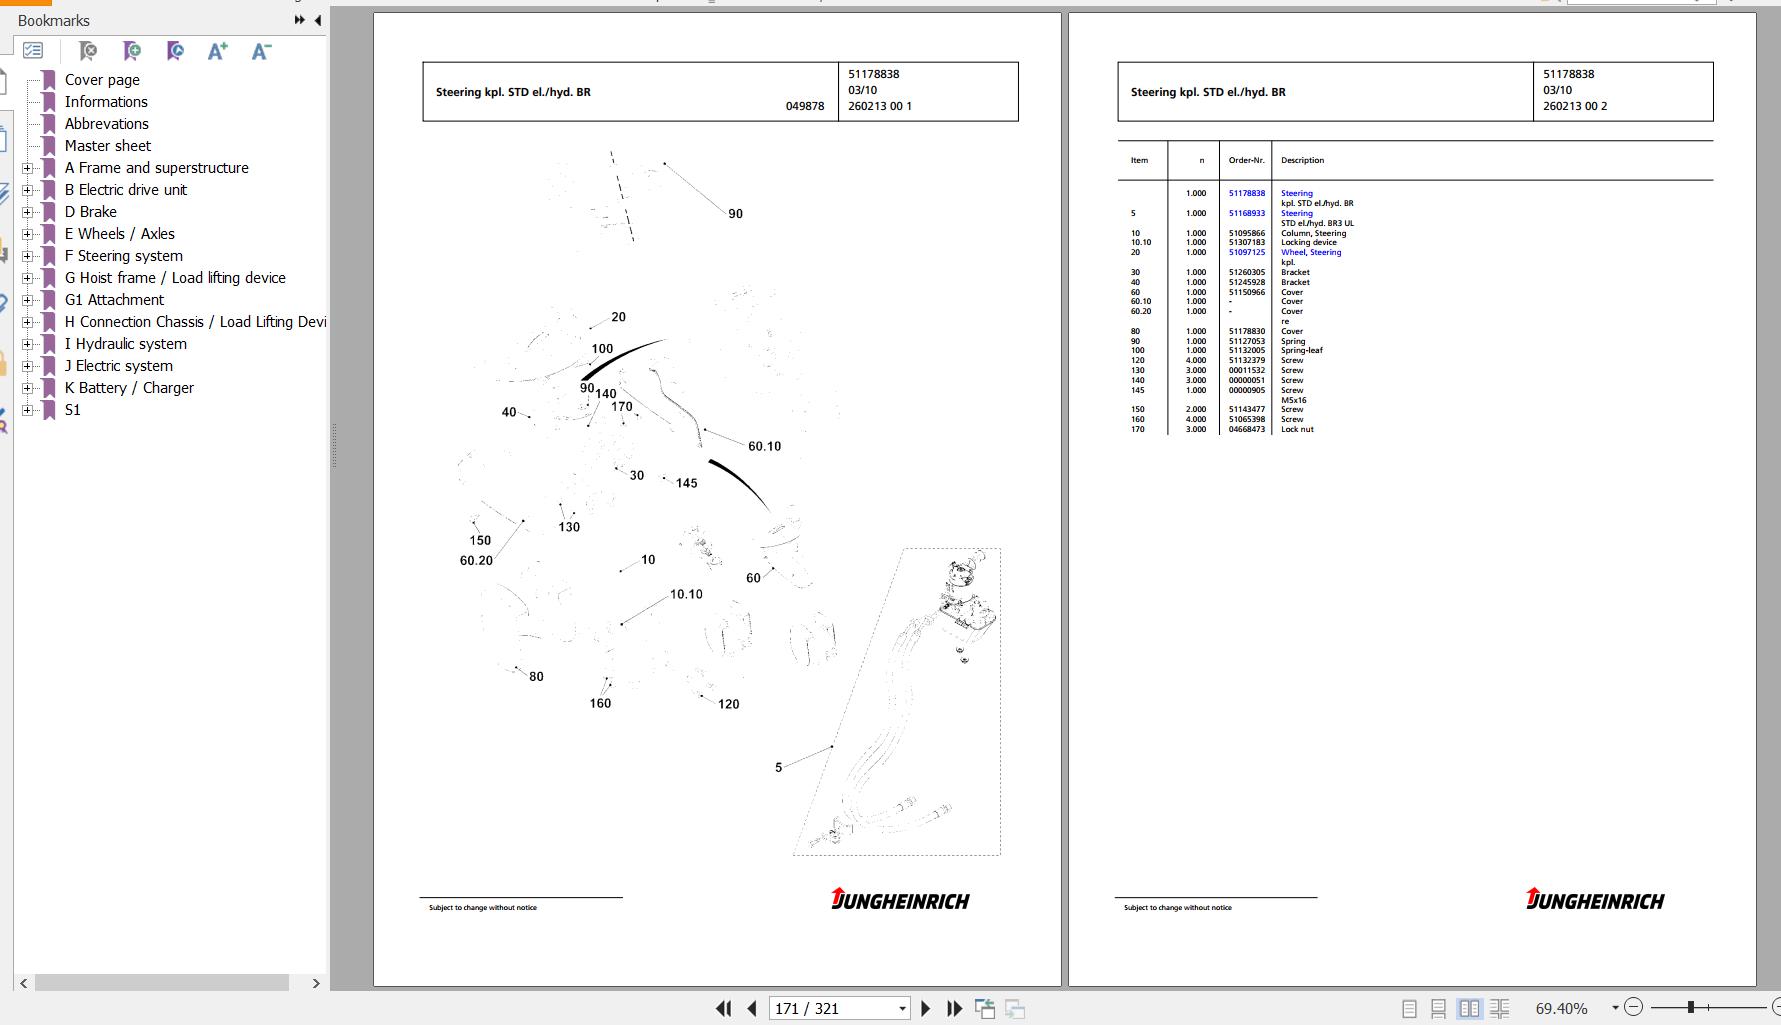Switch to single page view
Viewport: 1781px width, 1025px height.
point(1409,1009)
